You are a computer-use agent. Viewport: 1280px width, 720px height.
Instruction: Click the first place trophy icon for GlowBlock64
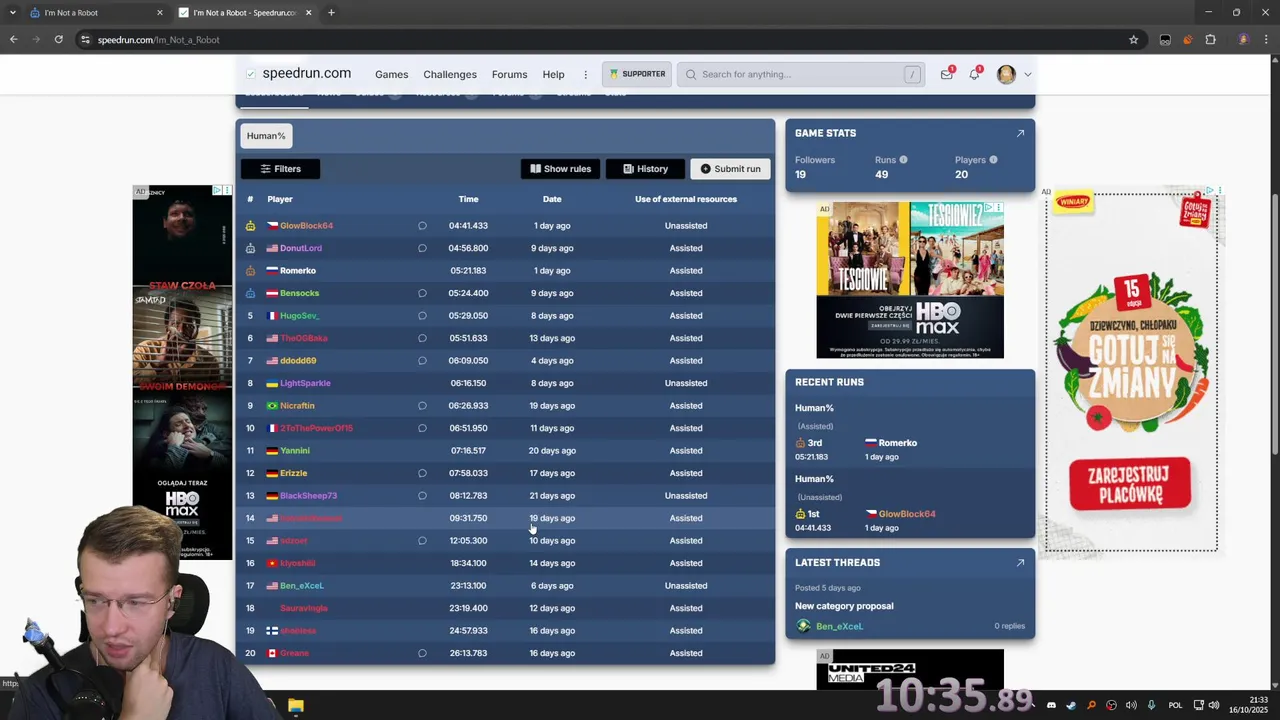click(x=250, y=226)
